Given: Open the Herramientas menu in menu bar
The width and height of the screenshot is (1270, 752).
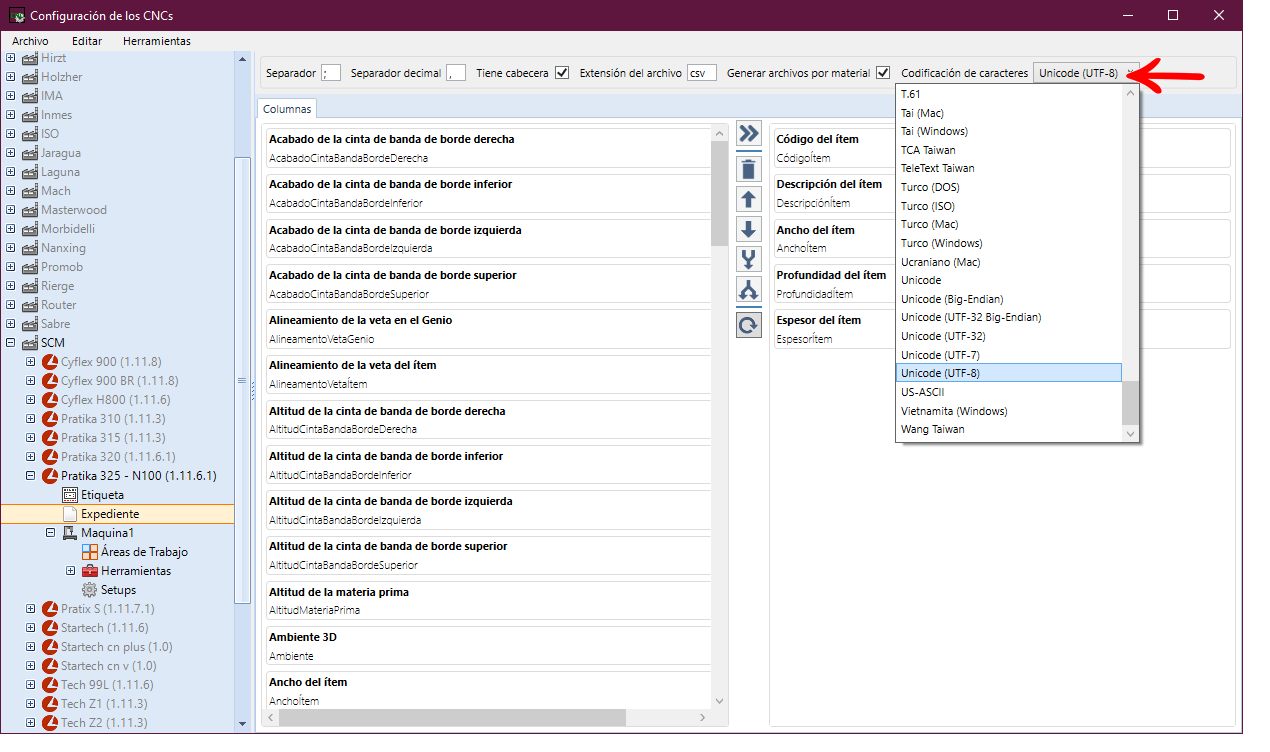Looking at the screenshot, I should (157, 41).
